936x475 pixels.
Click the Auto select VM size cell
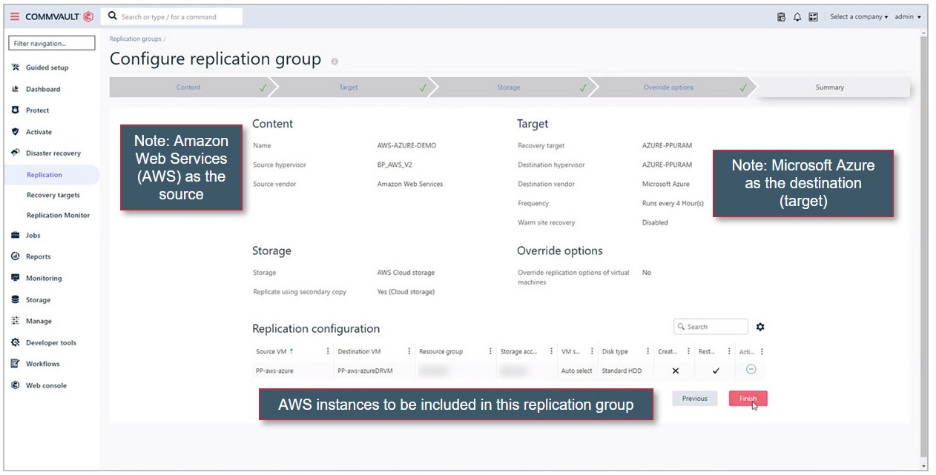[x=577, y=371]
